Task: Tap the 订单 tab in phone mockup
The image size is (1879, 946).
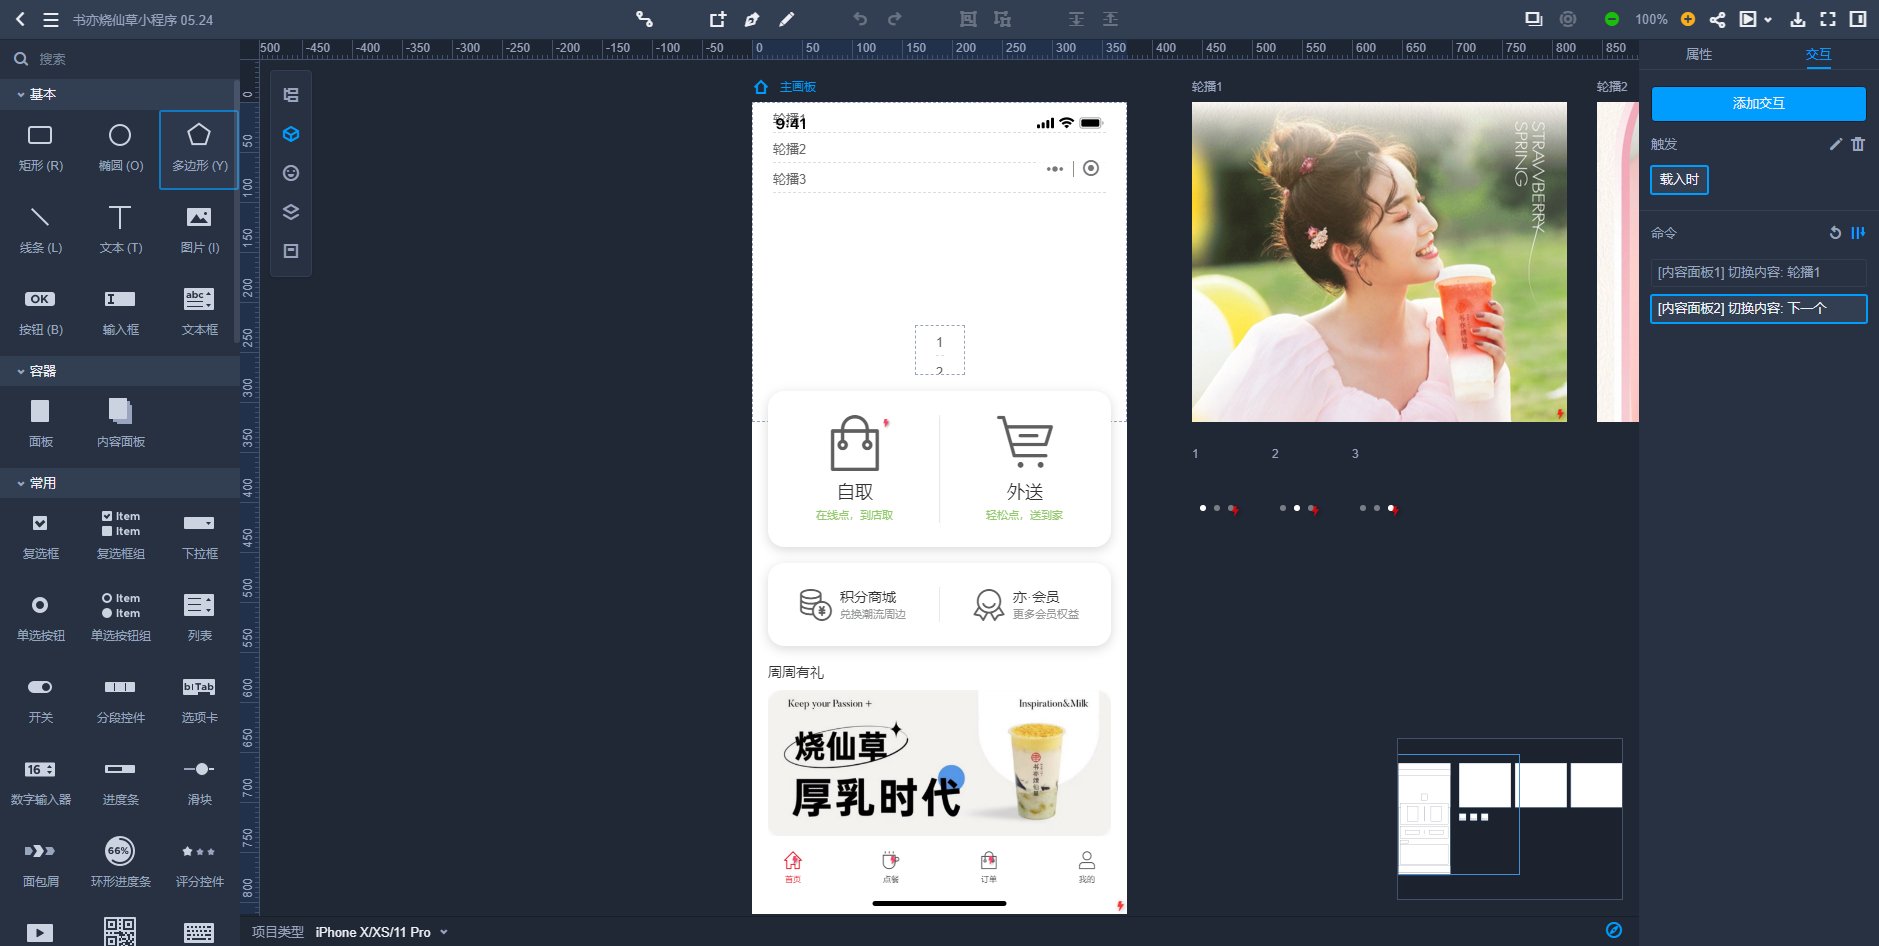Action: tap(989, 867)
